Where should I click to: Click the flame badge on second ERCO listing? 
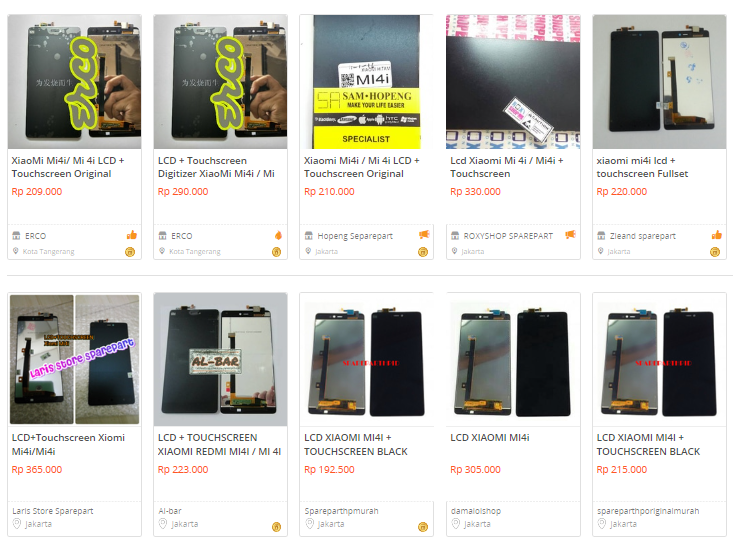click(x=278, y=235)
